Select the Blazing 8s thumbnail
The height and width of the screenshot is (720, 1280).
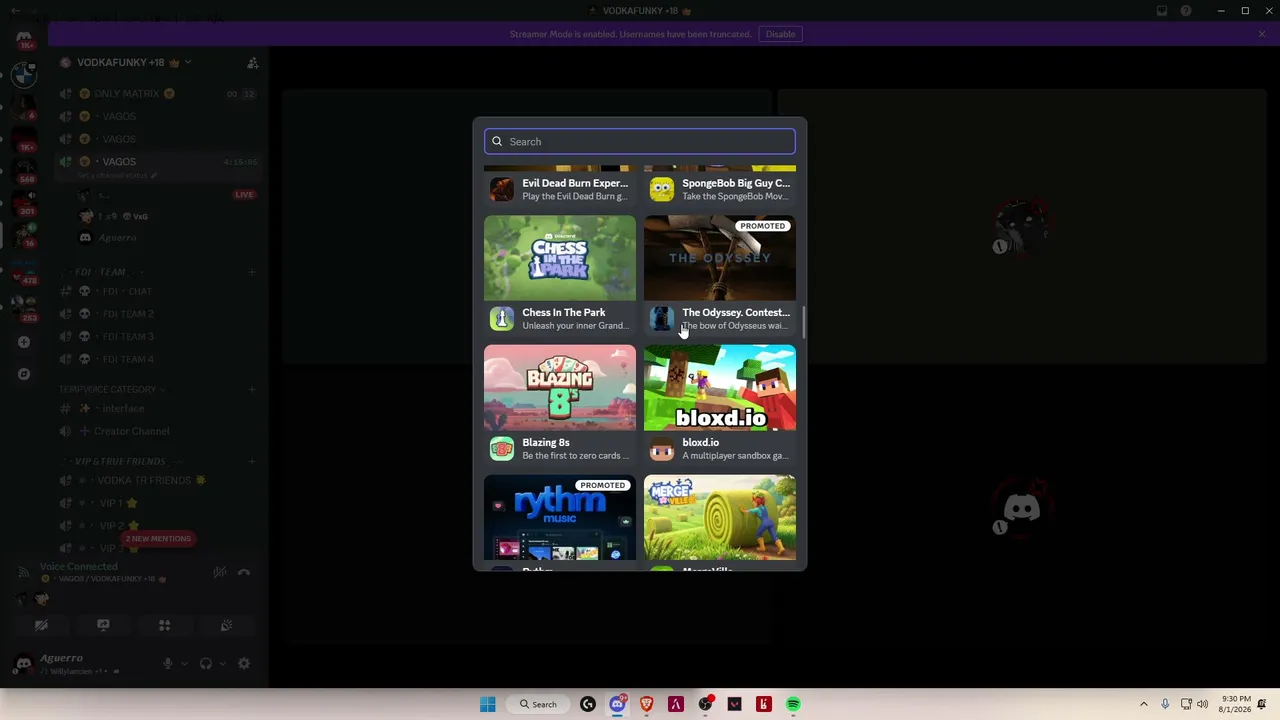pos(560,388)
